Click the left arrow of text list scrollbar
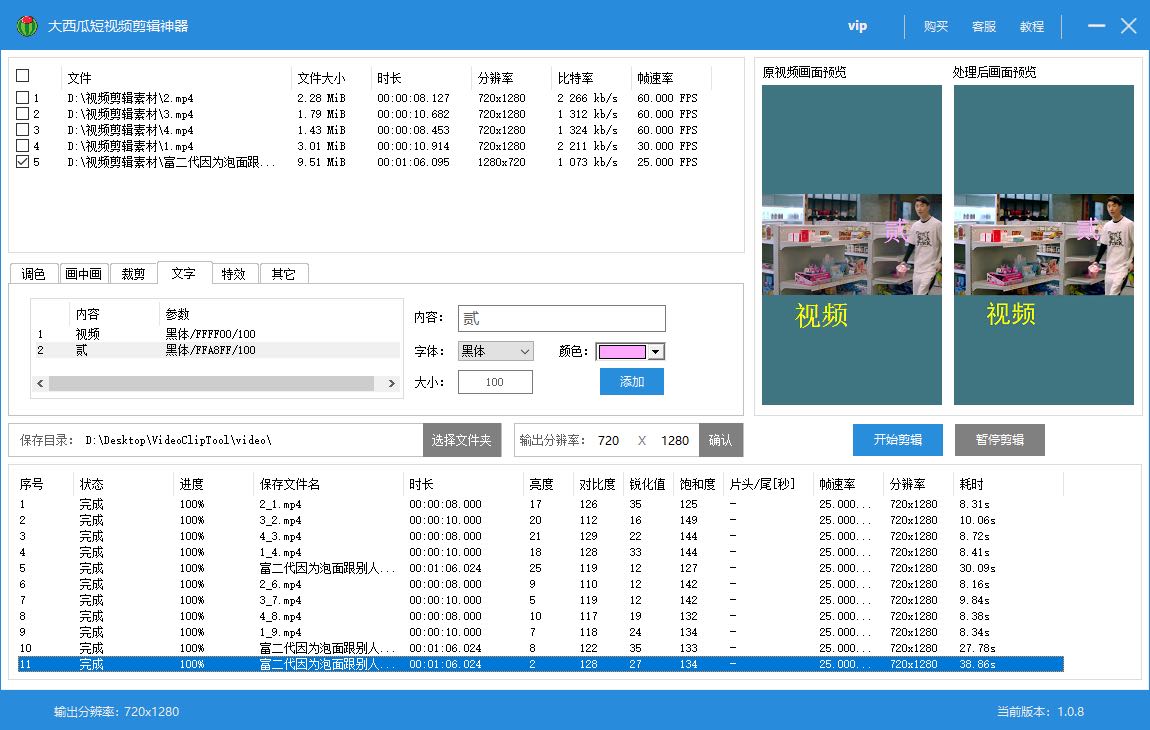 (40, 383)
